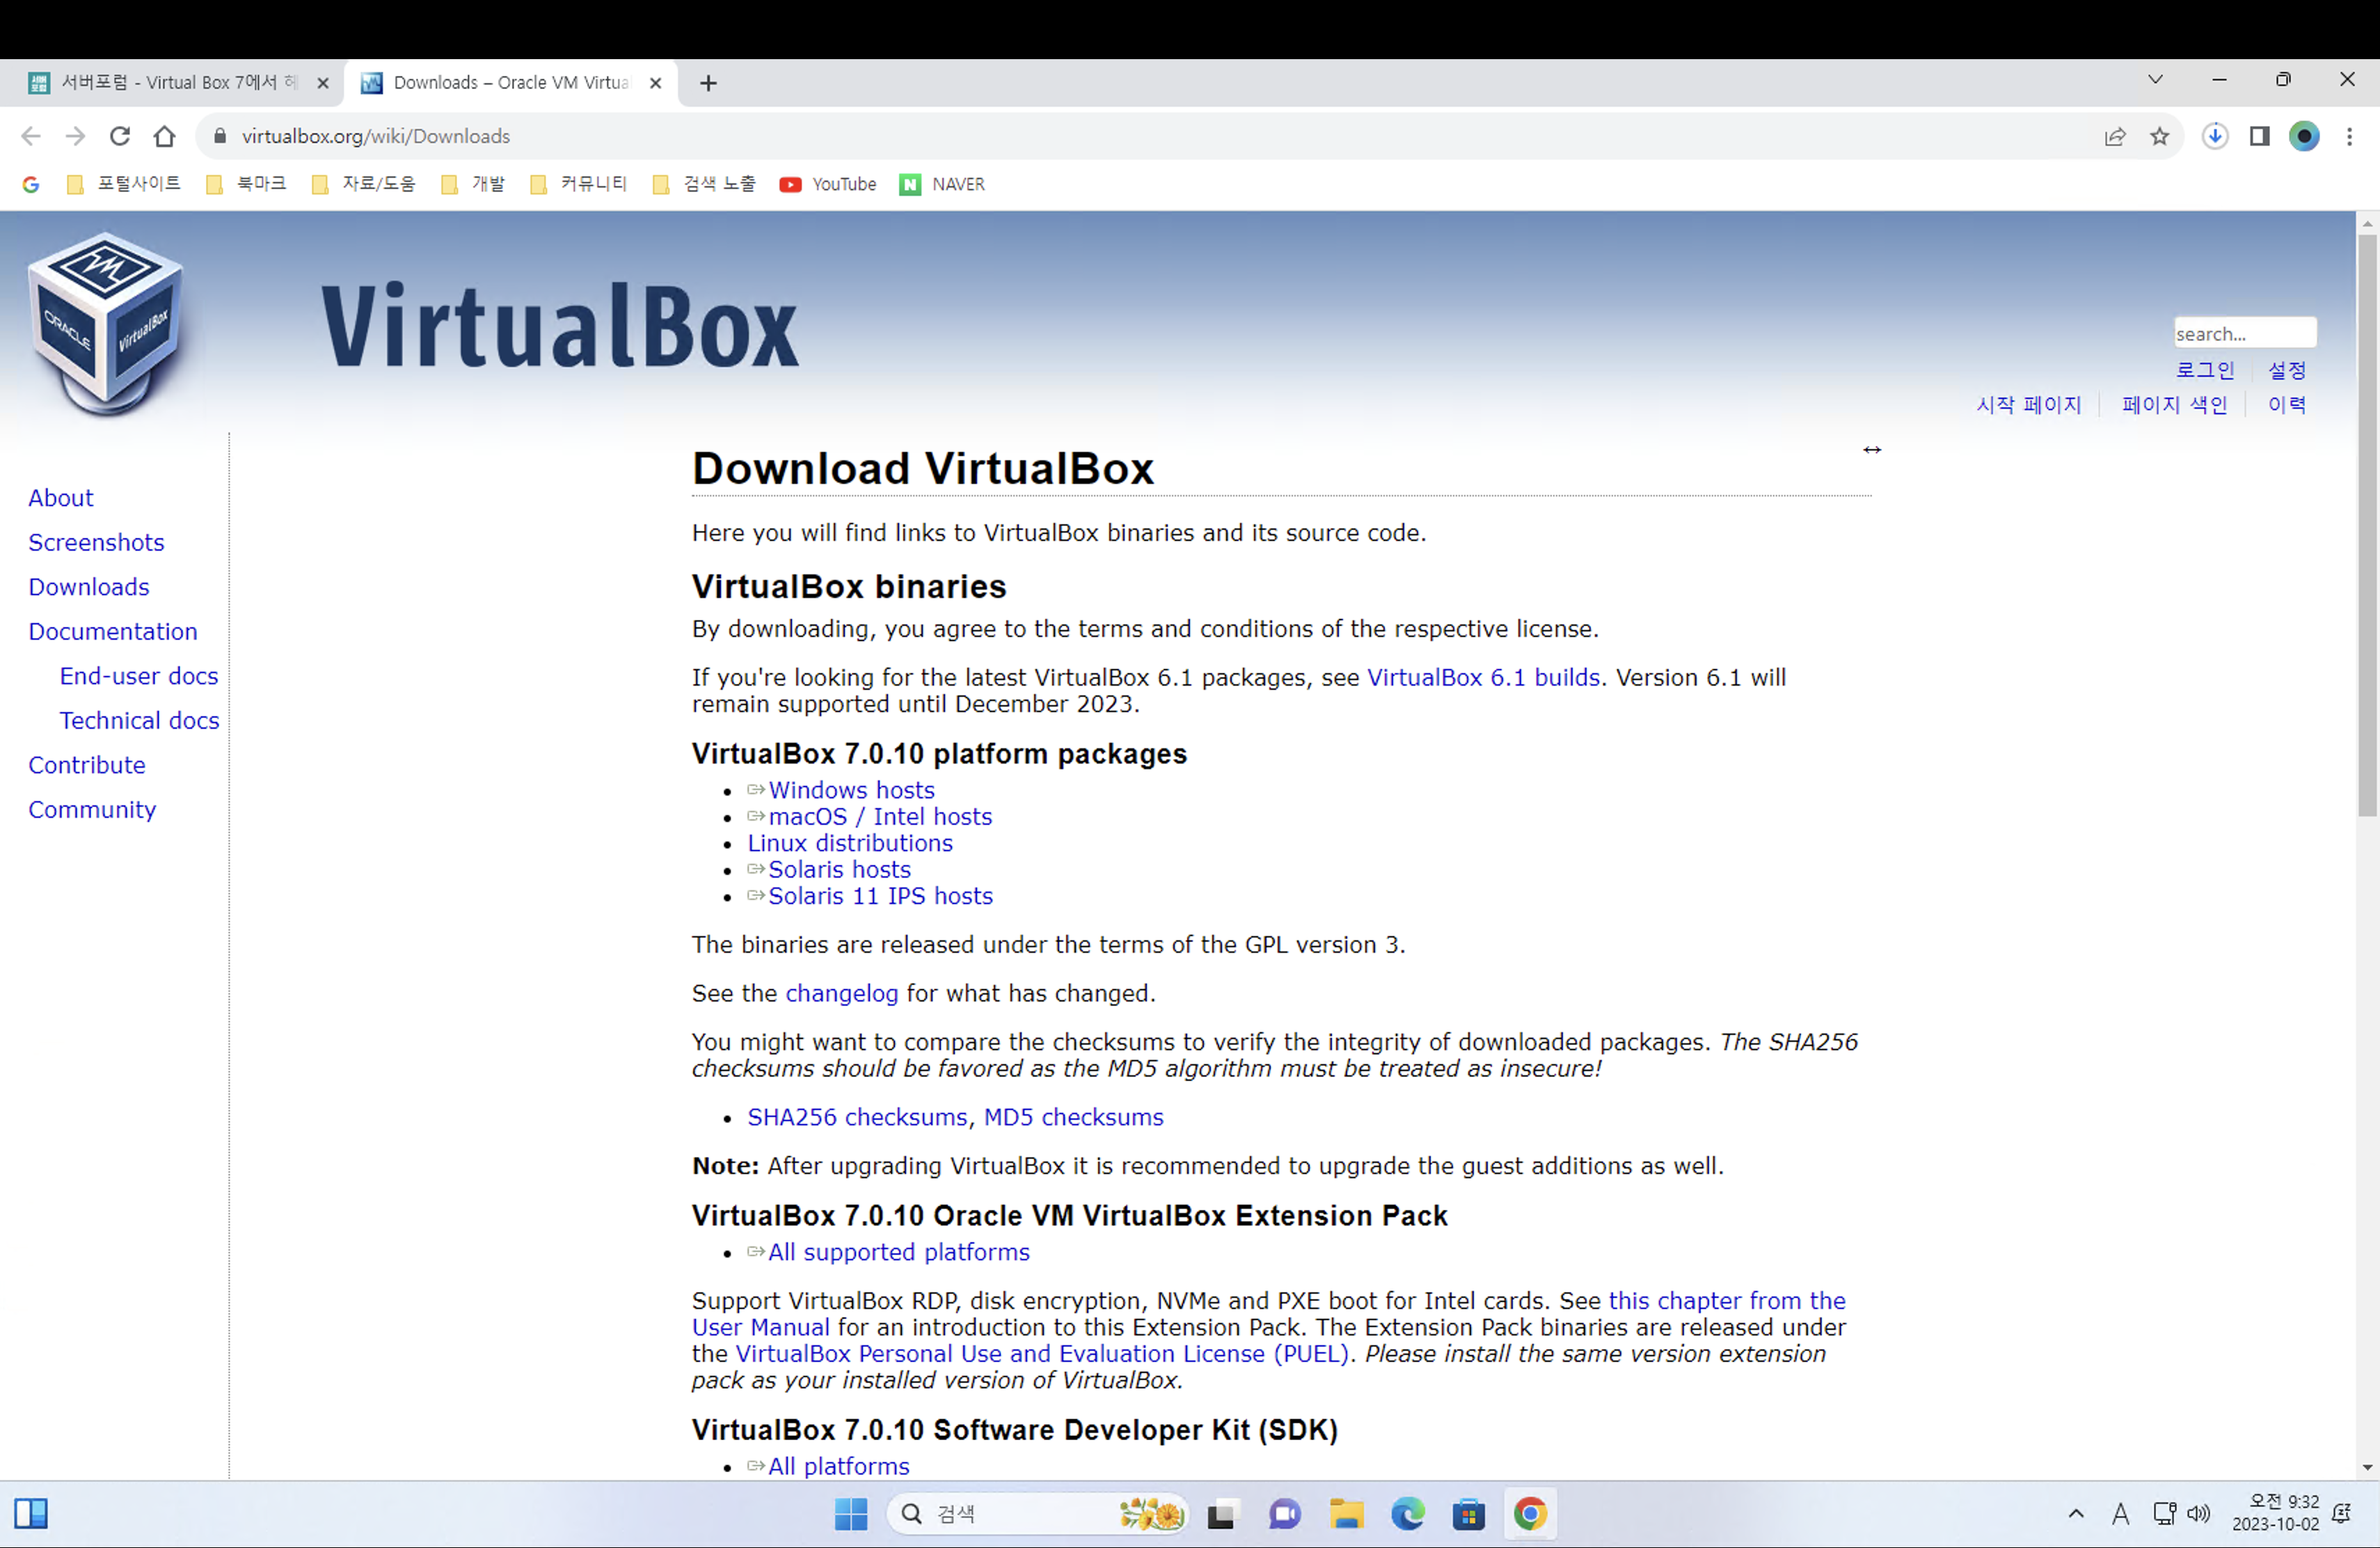Viewport: 2380px width, 1548px height.
Task: Click the VirtualBox cube logo
Action: tap(107, 322)
